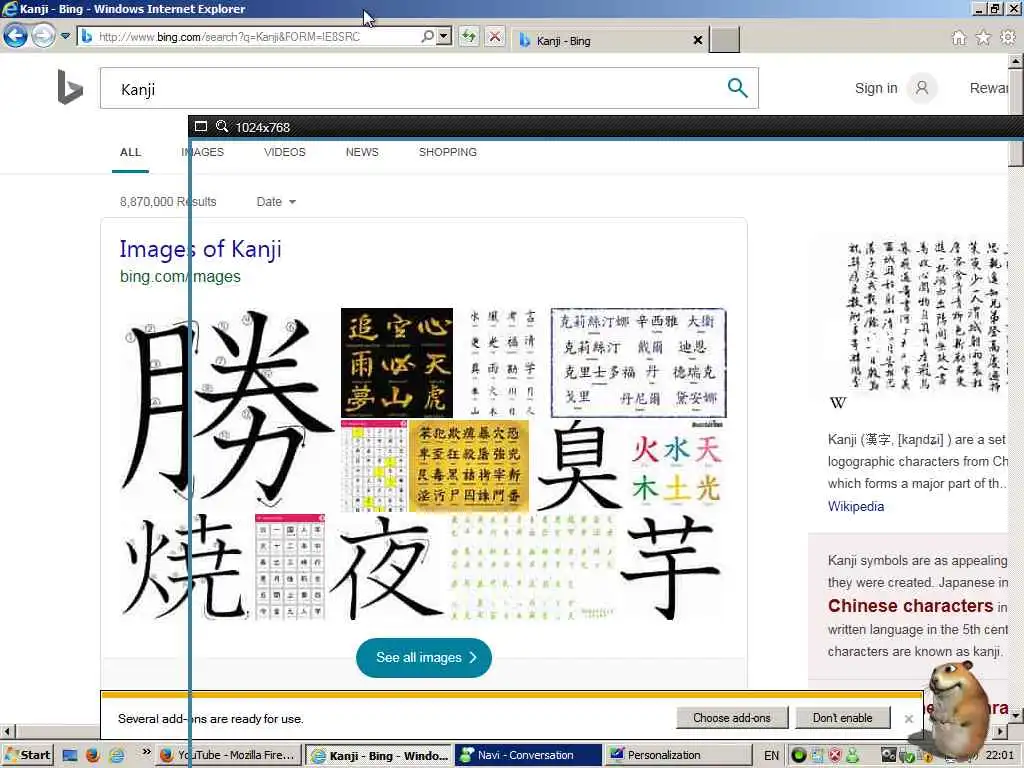The height and width of the screenshot is (768, 1024).
Task: Expand the Date filter dropdown
Action: (x=276, y=202)
